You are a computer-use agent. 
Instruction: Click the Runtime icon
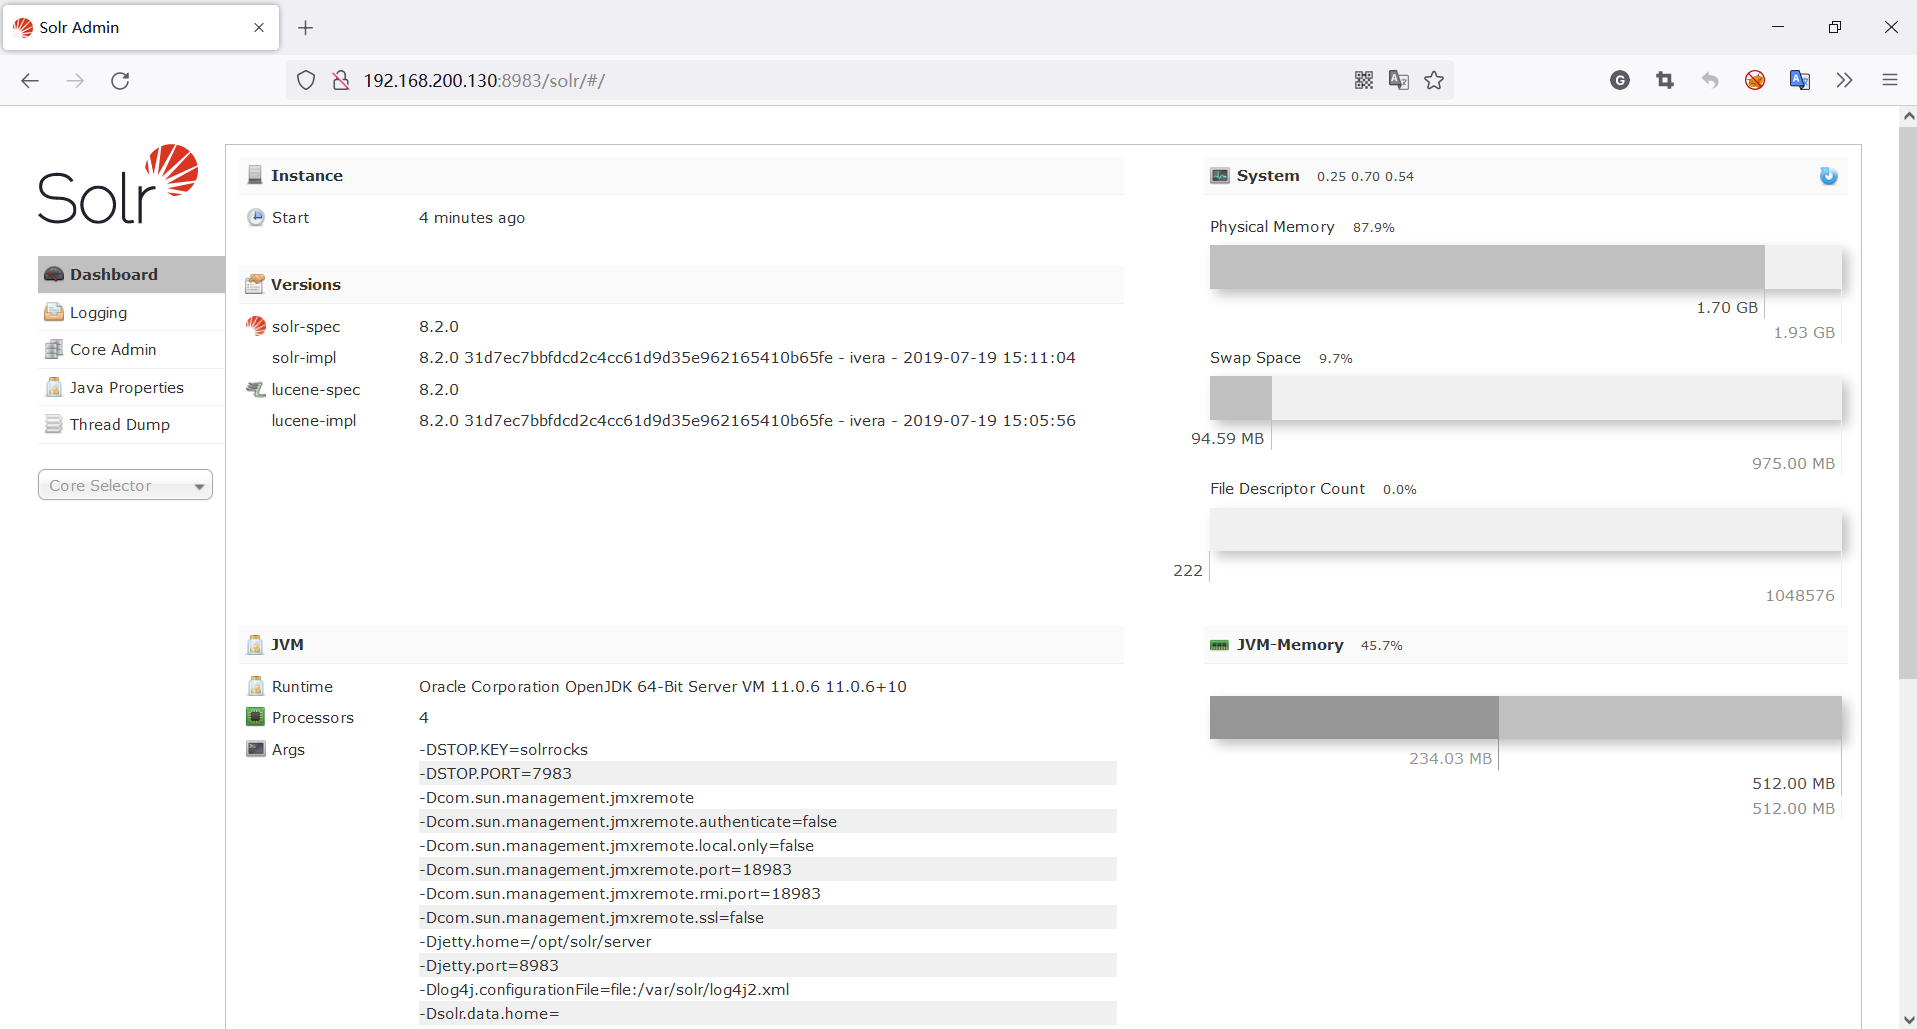coord(256,686)
